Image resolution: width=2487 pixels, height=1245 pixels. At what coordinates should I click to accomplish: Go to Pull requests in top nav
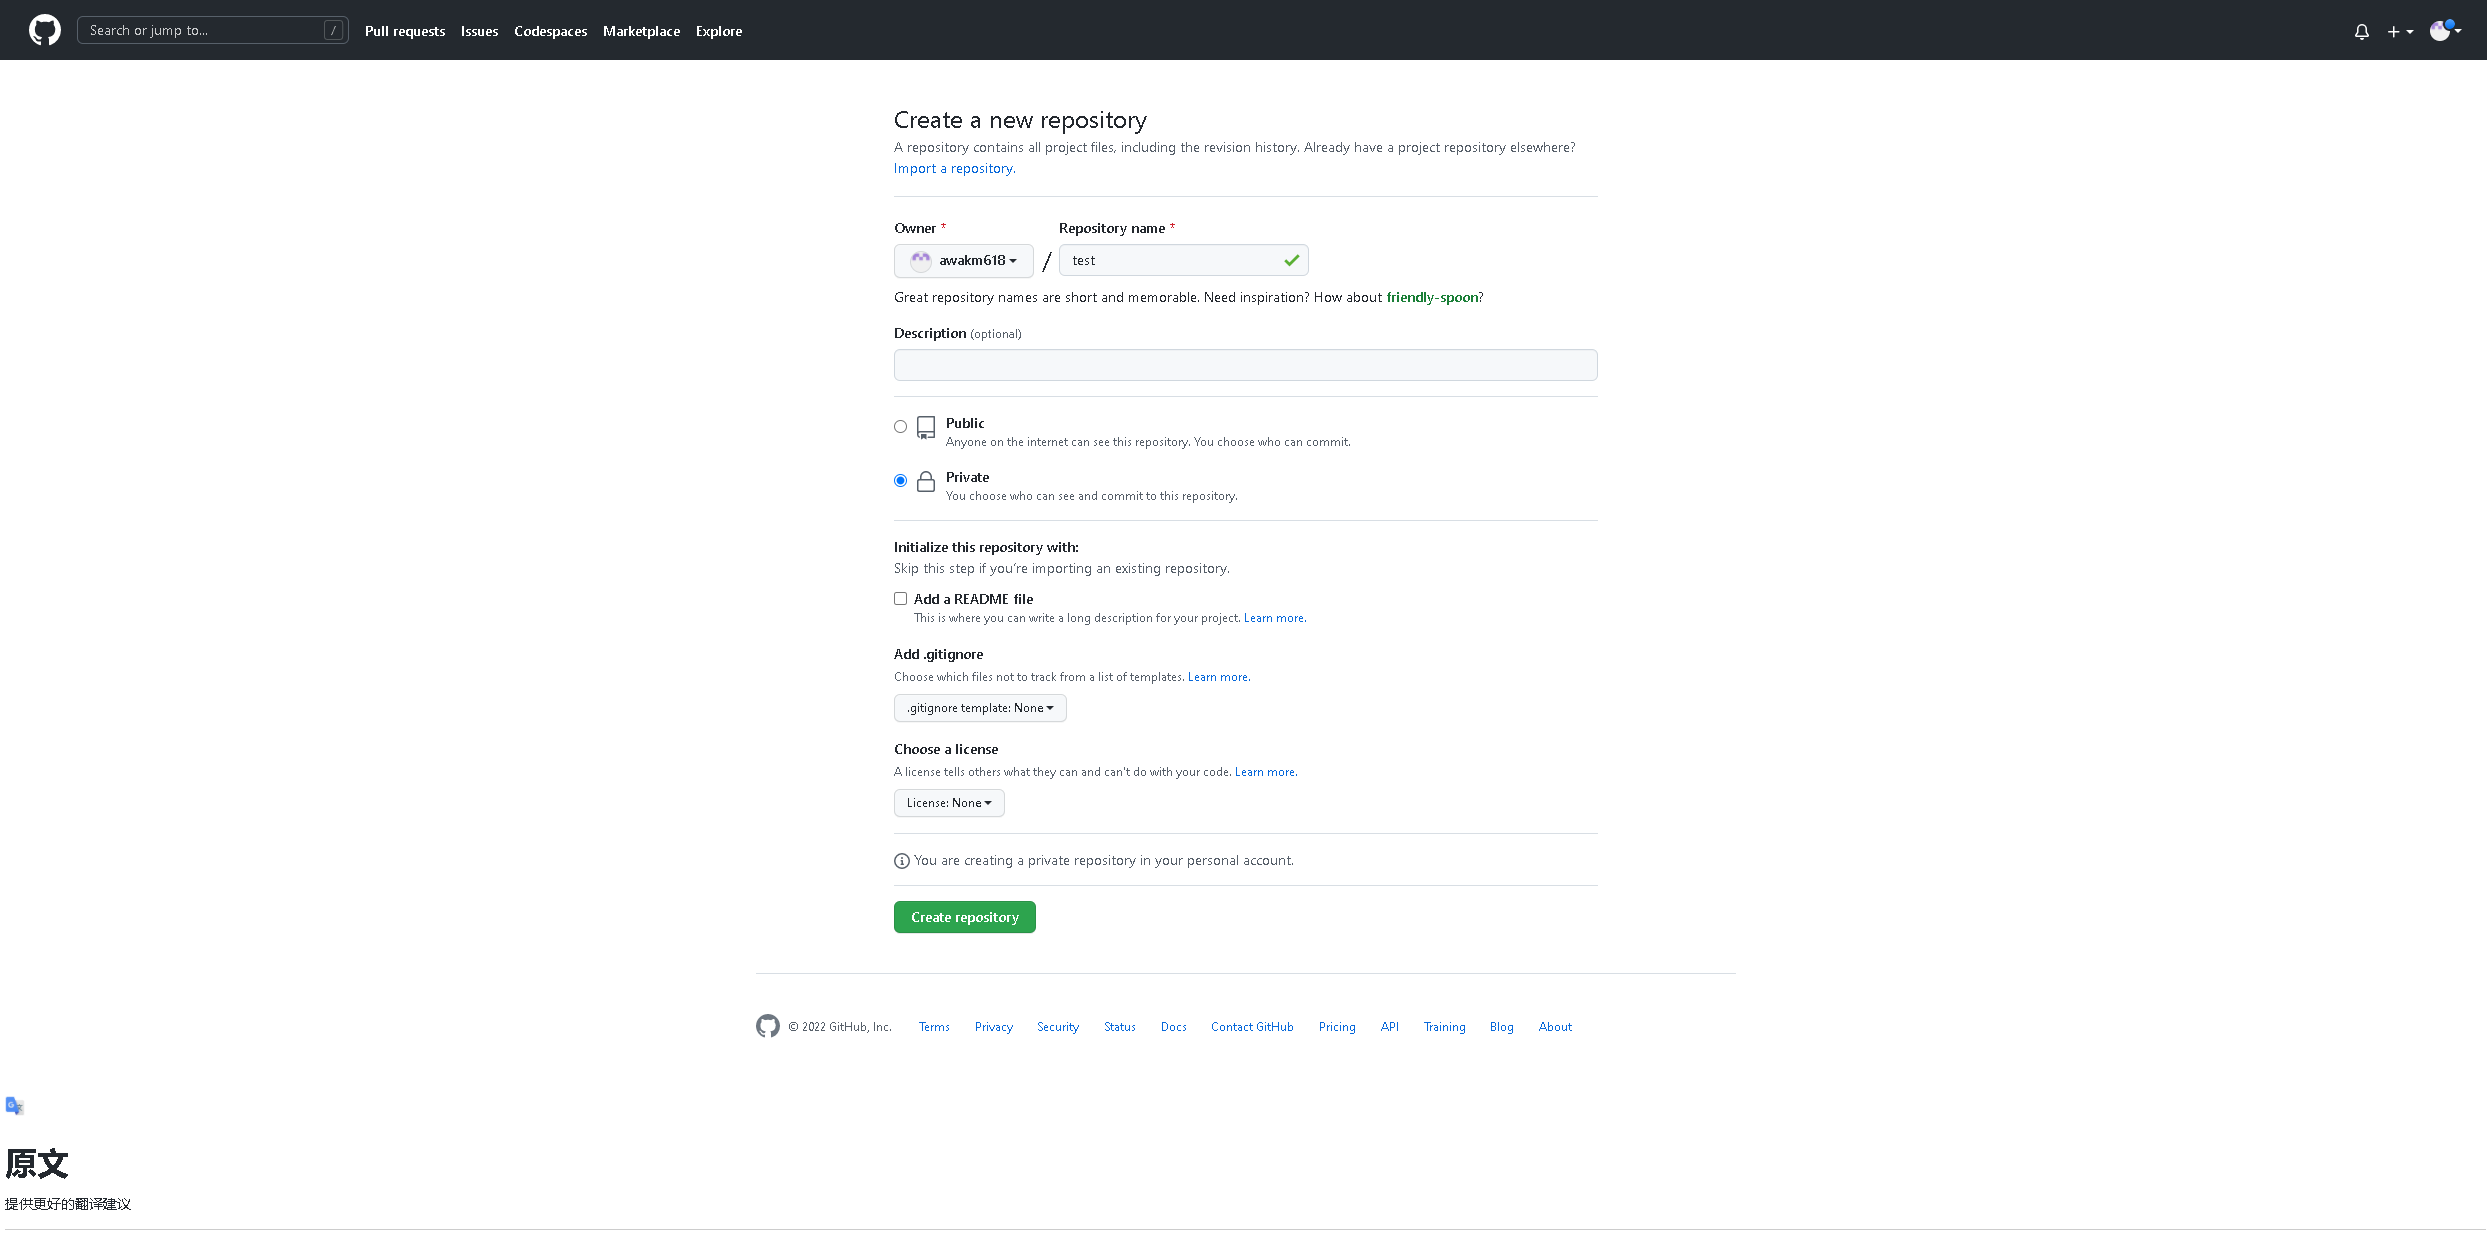pyautogui.click(x=404, y=31)
